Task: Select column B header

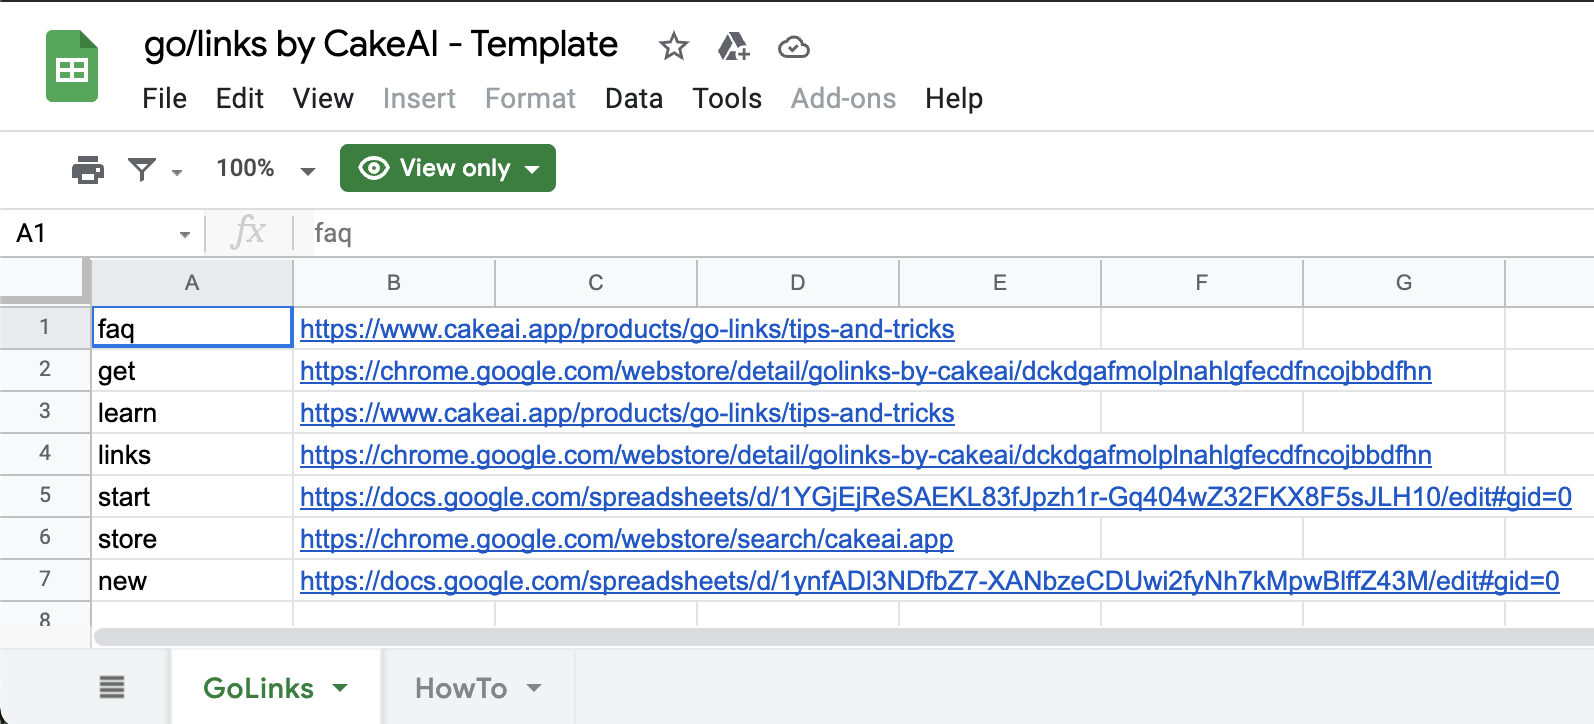Action: click(394, 283)
